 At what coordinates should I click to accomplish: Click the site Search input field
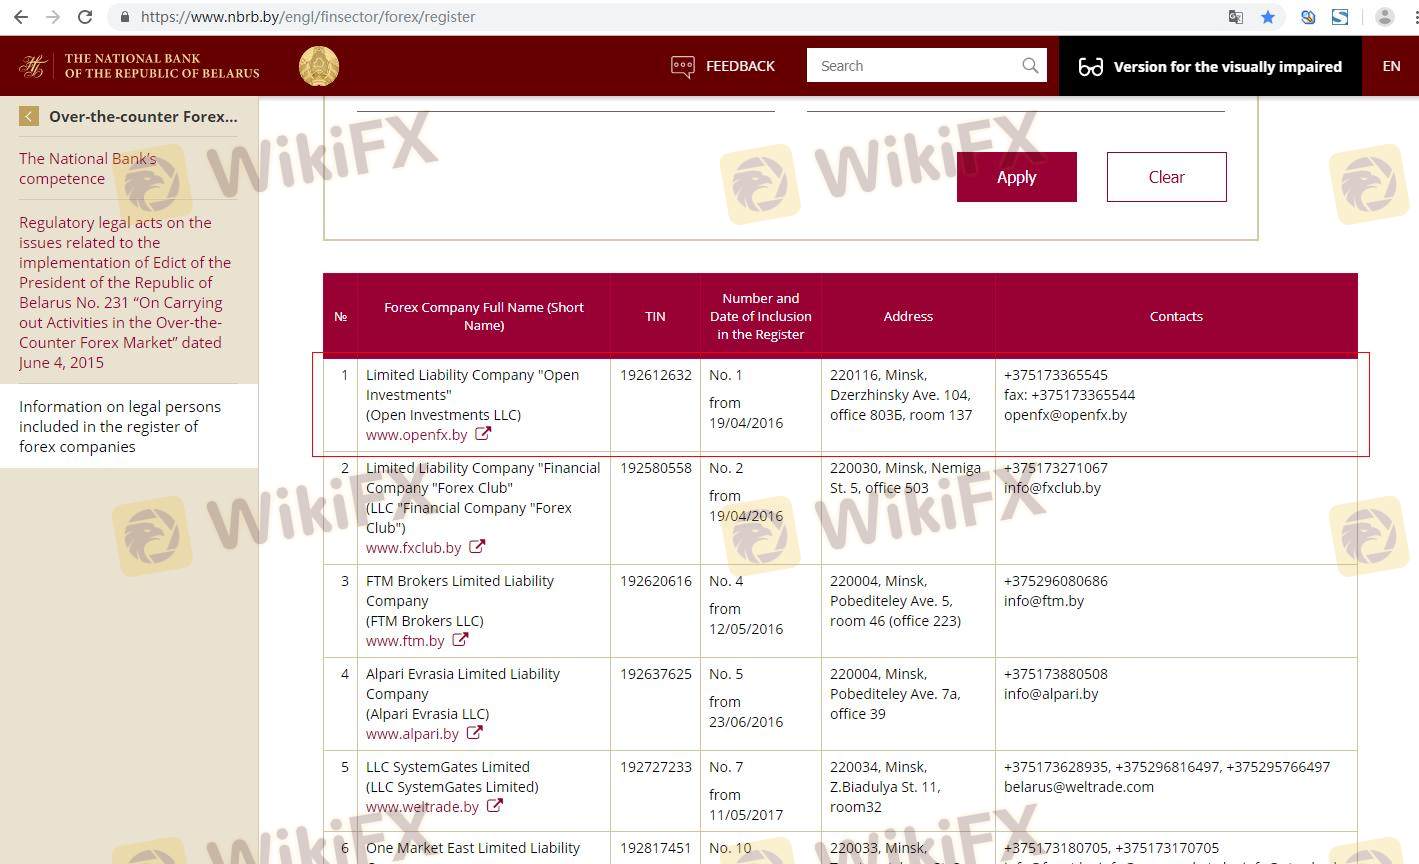point(912,66)
